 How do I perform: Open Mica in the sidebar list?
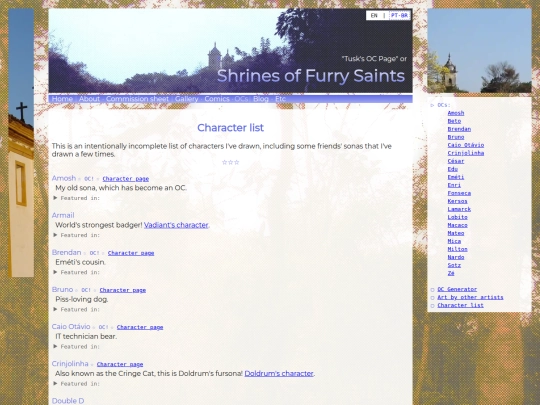(454, 241)
